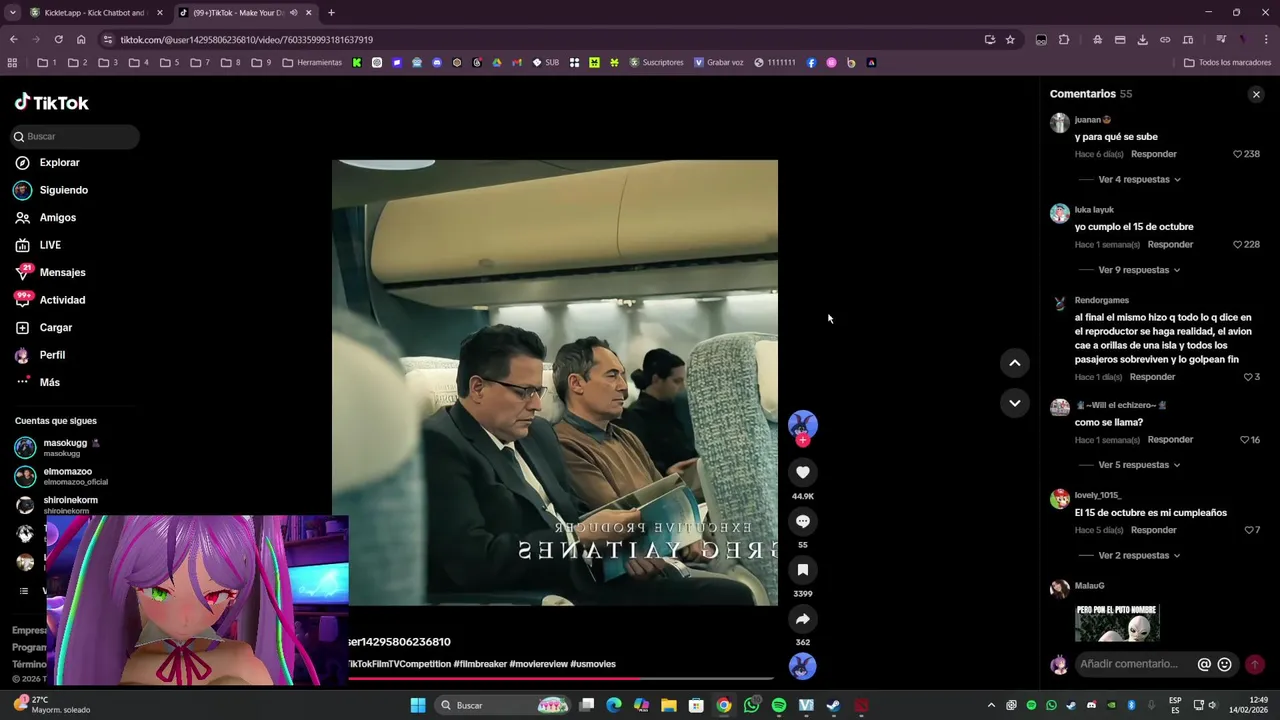1280x720 pixels.
Task: Like Will el echizero's comment heart
Action: 1244,440
